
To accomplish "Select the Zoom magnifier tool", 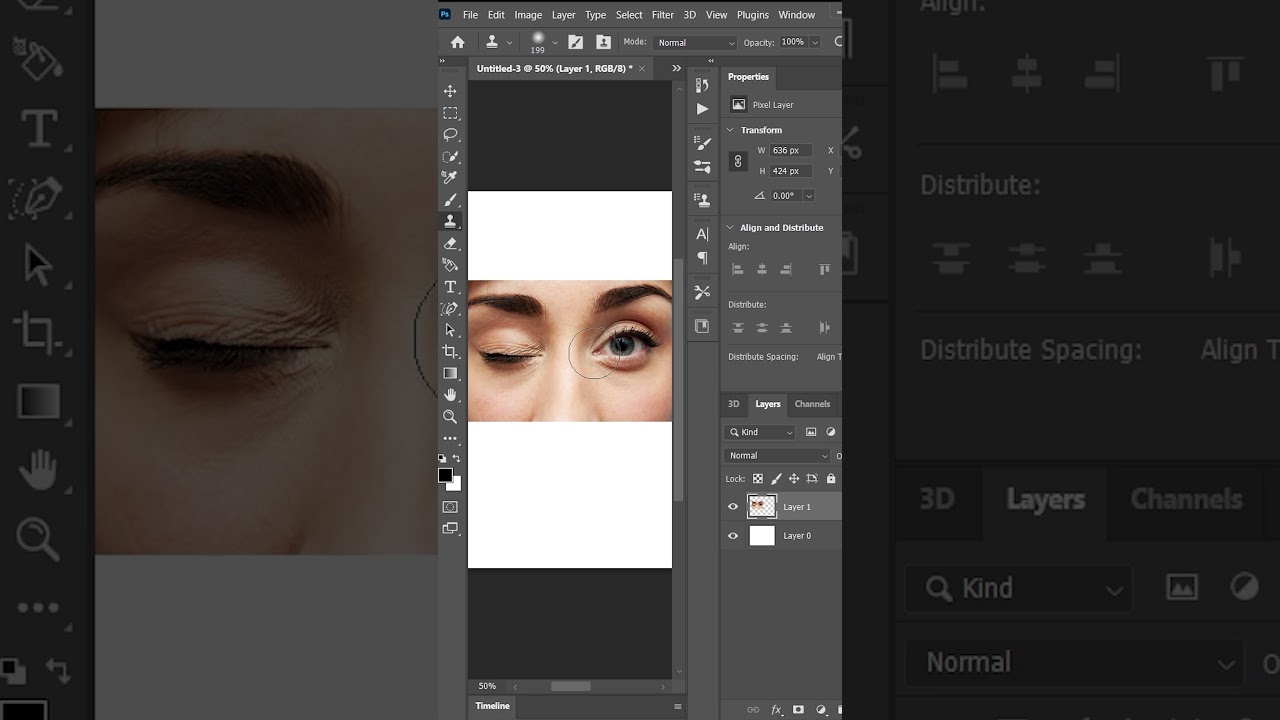I will pyautogui.click(x=450, y=417).
